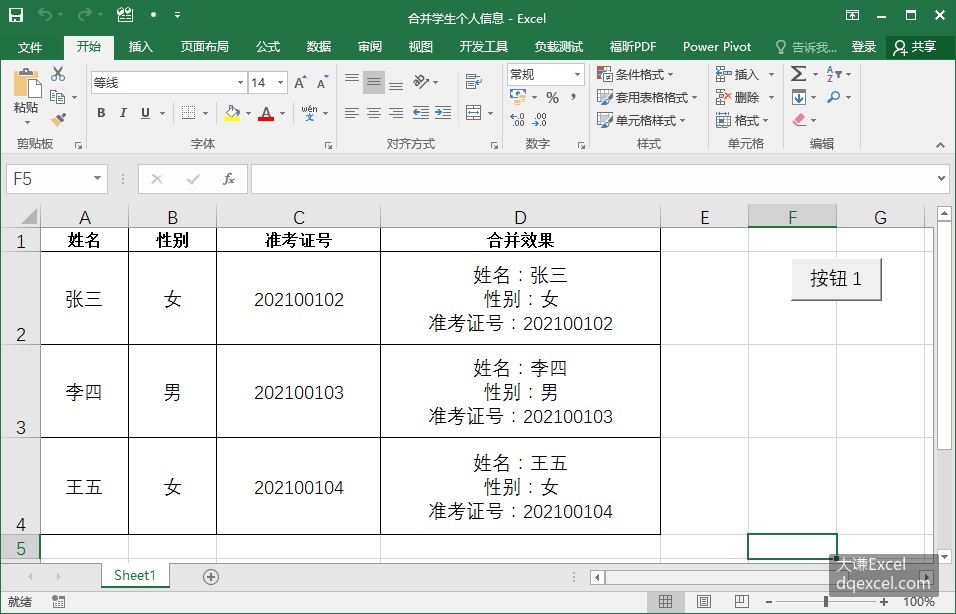
Task: Switch to the 数据 tab
Action: [x=318, y=47]
